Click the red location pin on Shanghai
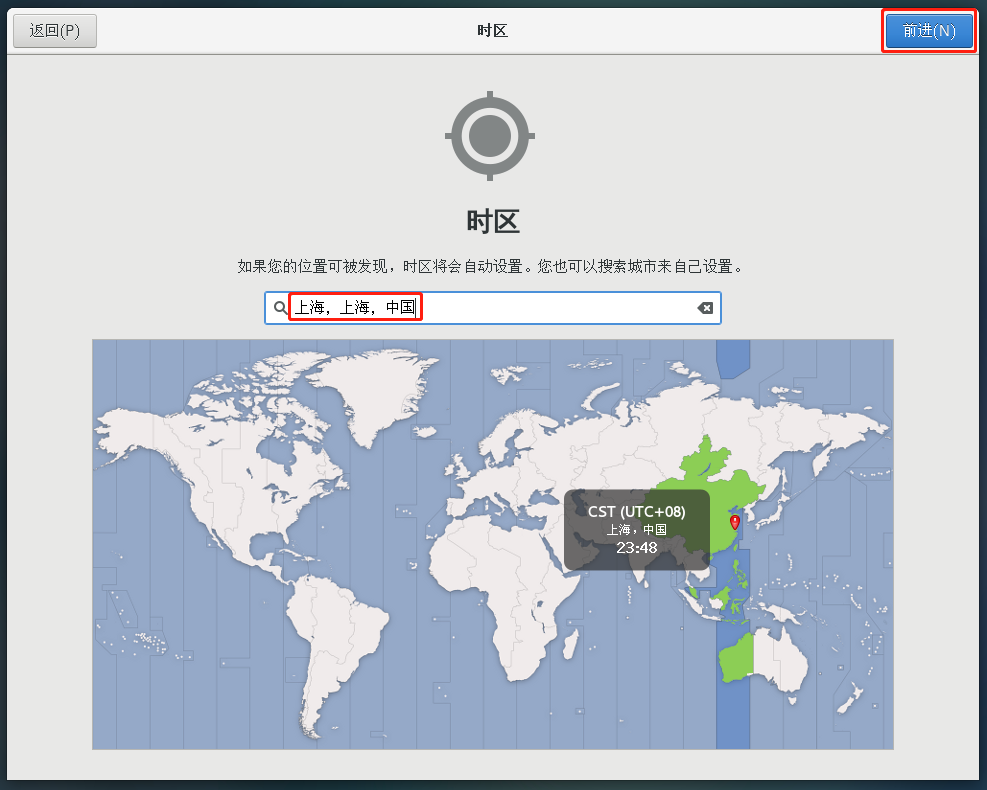The height and width of the screenshot is (790, 987). click(735, 522)
